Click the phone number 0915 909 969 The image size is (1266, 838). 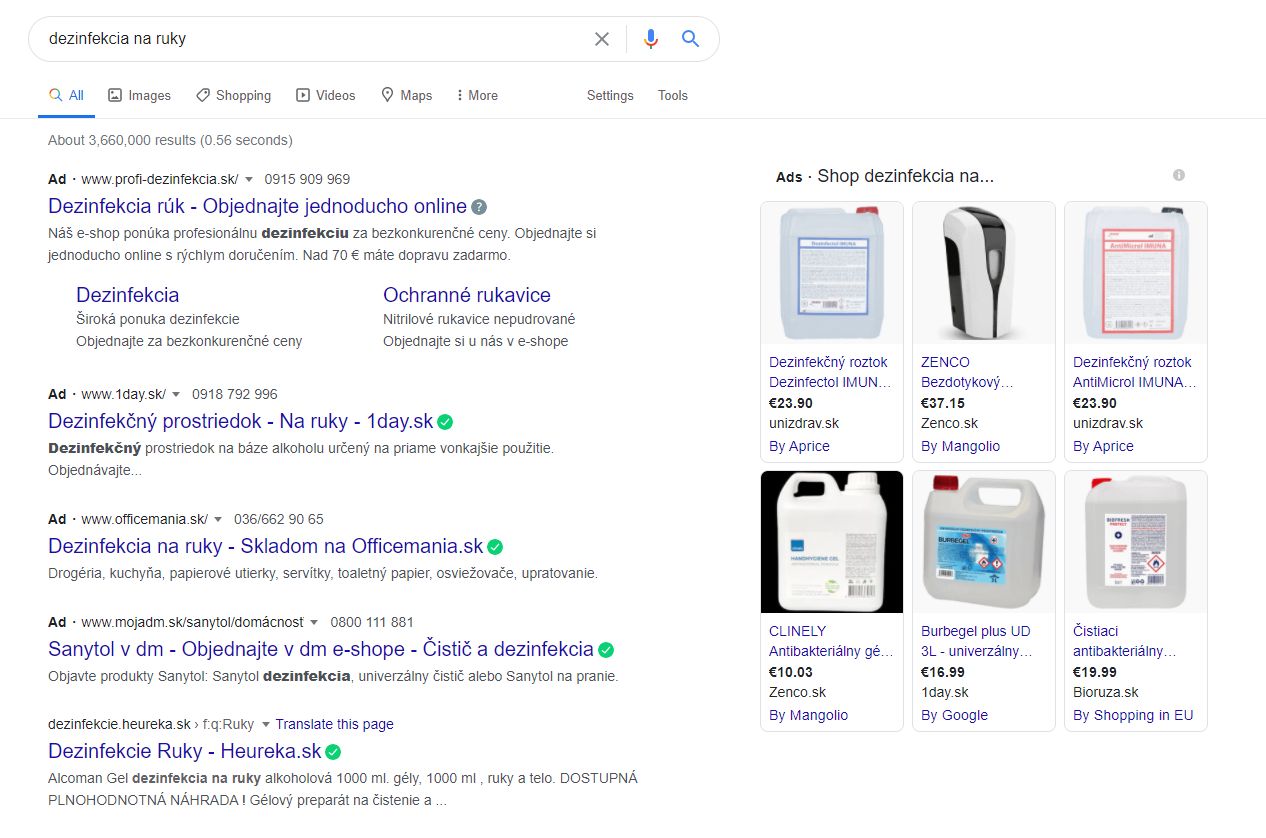coord(307,179)
